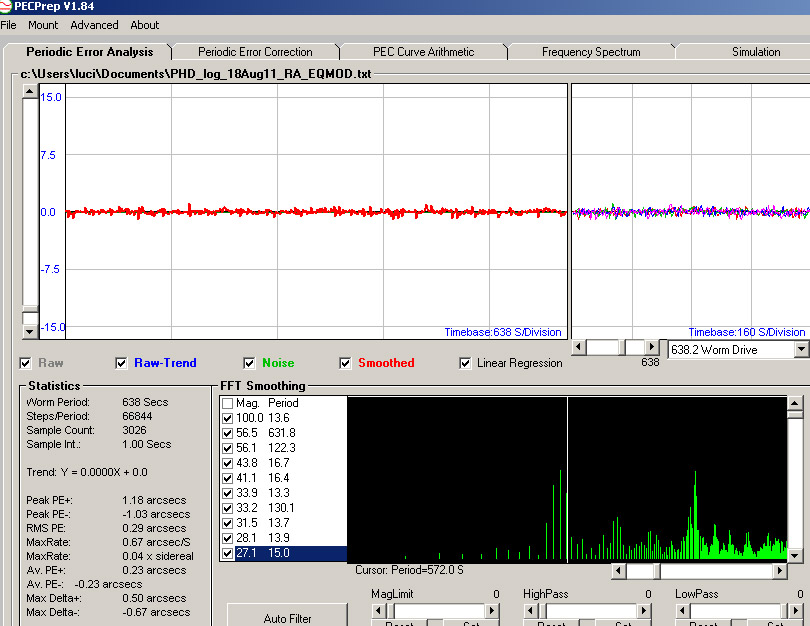Click the Auto Filter button
Image resolution: width=810 pixels, height=626 pixels.
(287, 617)
